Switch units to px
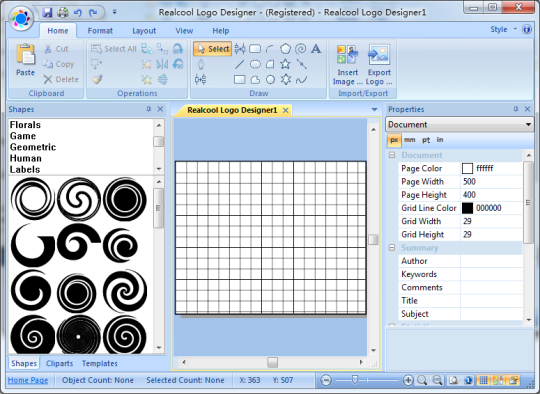 [394, 140]
